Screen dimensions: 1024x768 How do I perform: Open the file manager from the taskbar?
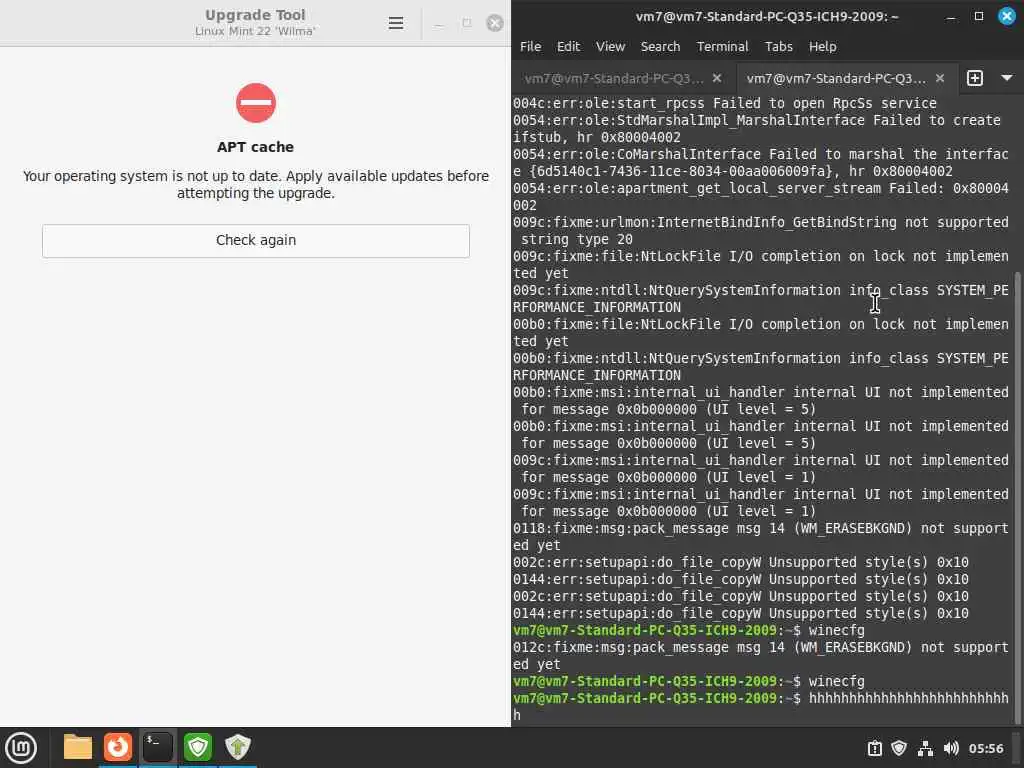point(77,747)
